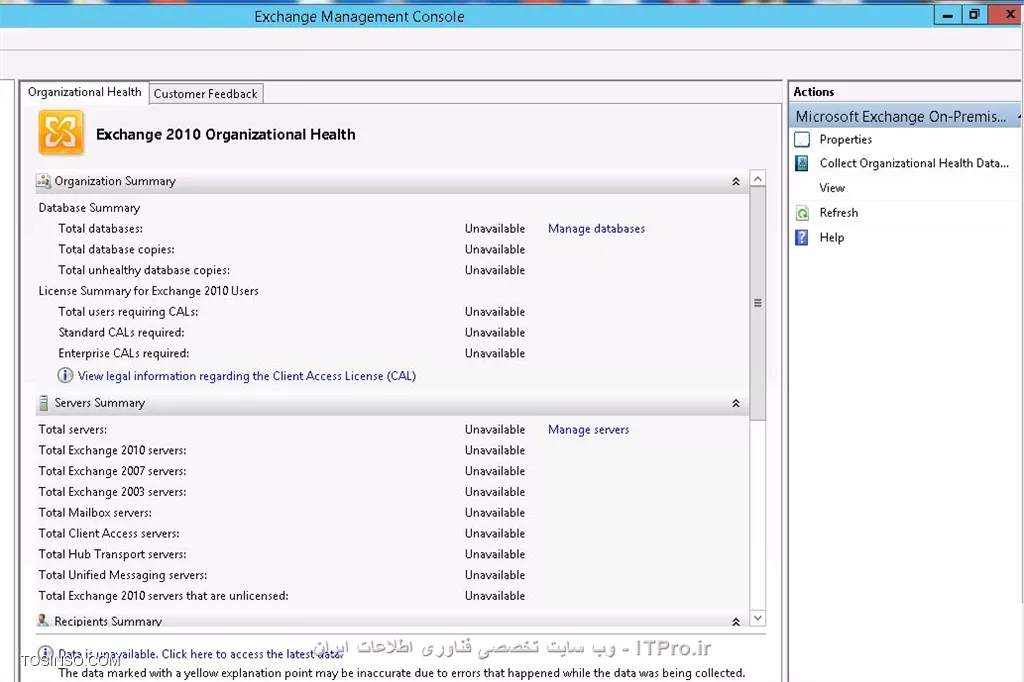The height and width of the screenshot is (682, 1024).
Task: Click the 'Total database copies:' label
Action: (116, 250)
